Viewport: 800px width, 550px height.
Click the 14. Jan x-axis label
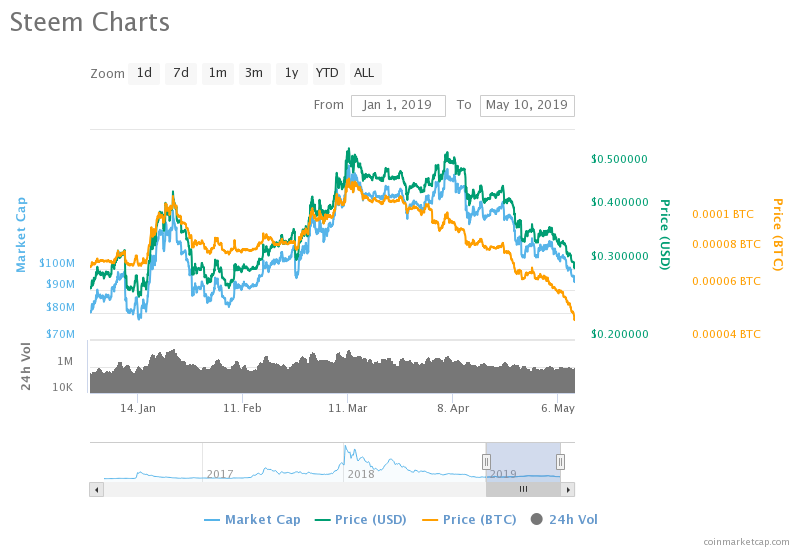(138, 408)
